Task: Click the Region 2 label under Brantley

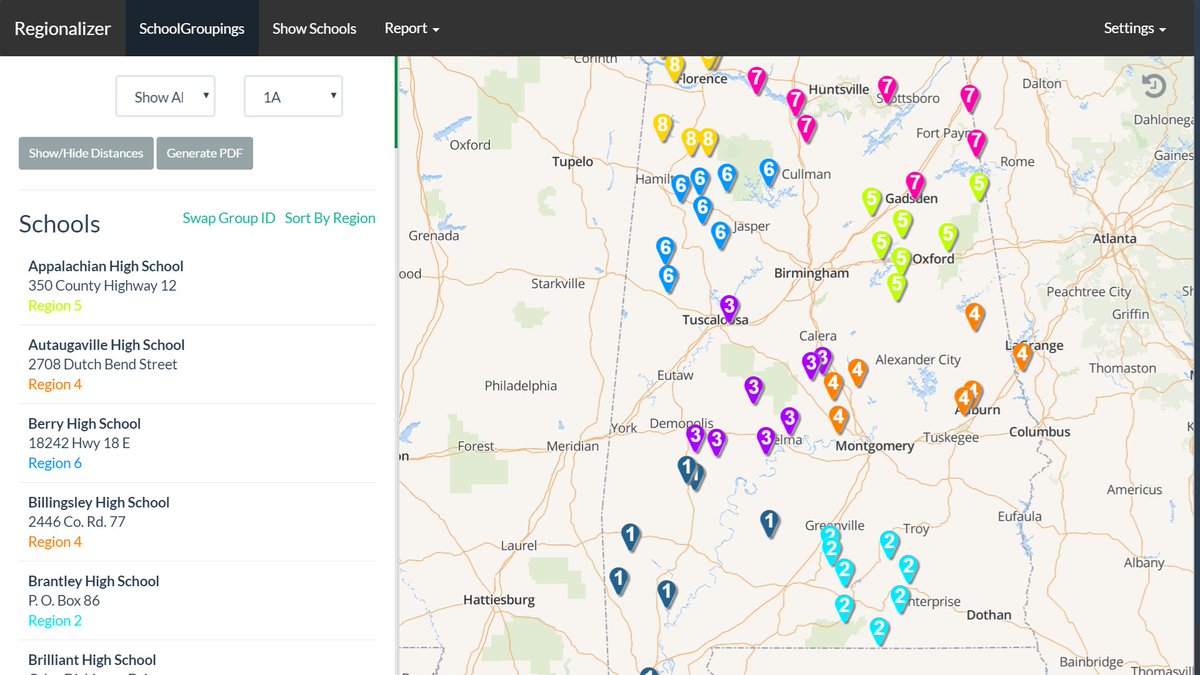Action: point(55,620)
